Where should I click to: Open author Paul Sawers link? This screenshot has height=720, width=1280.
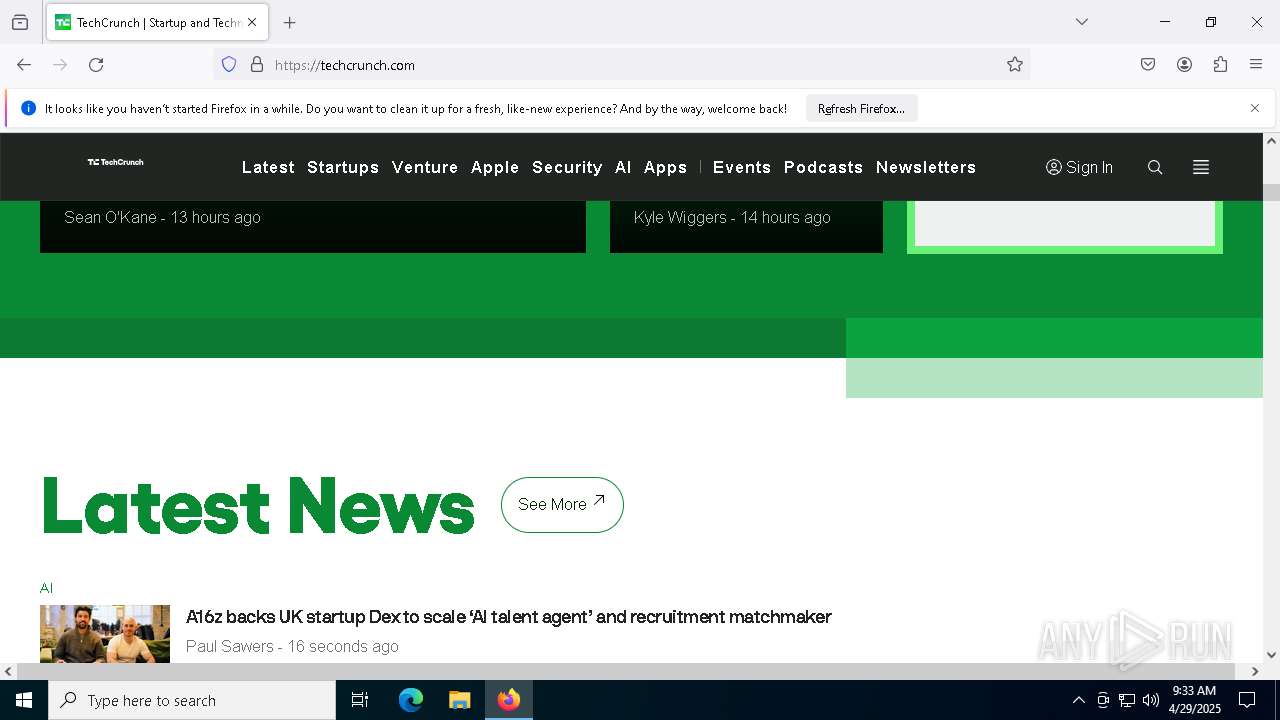tap(229, 646)
